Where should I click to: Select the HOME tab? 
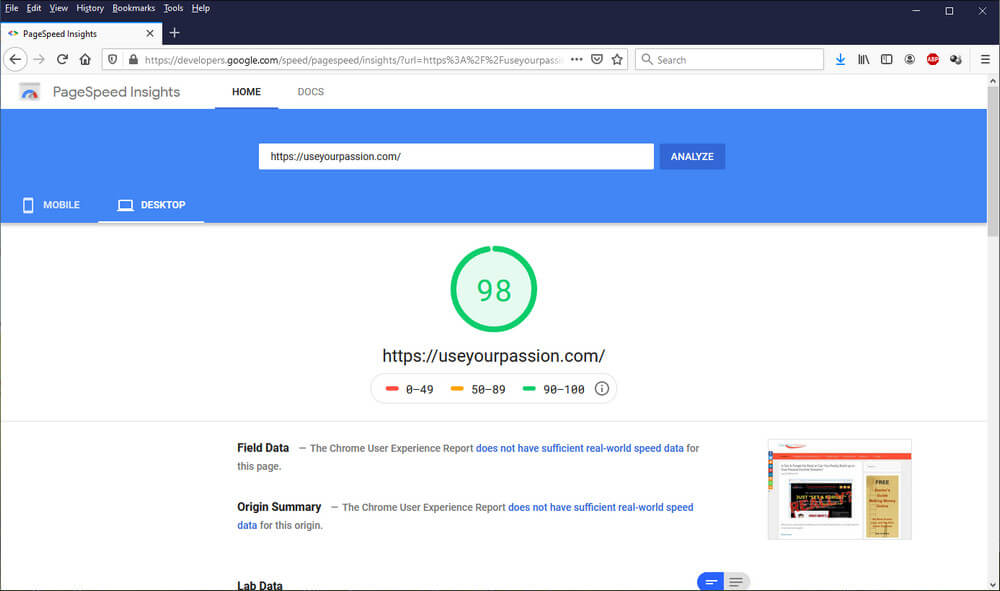(x=246, y=92)
